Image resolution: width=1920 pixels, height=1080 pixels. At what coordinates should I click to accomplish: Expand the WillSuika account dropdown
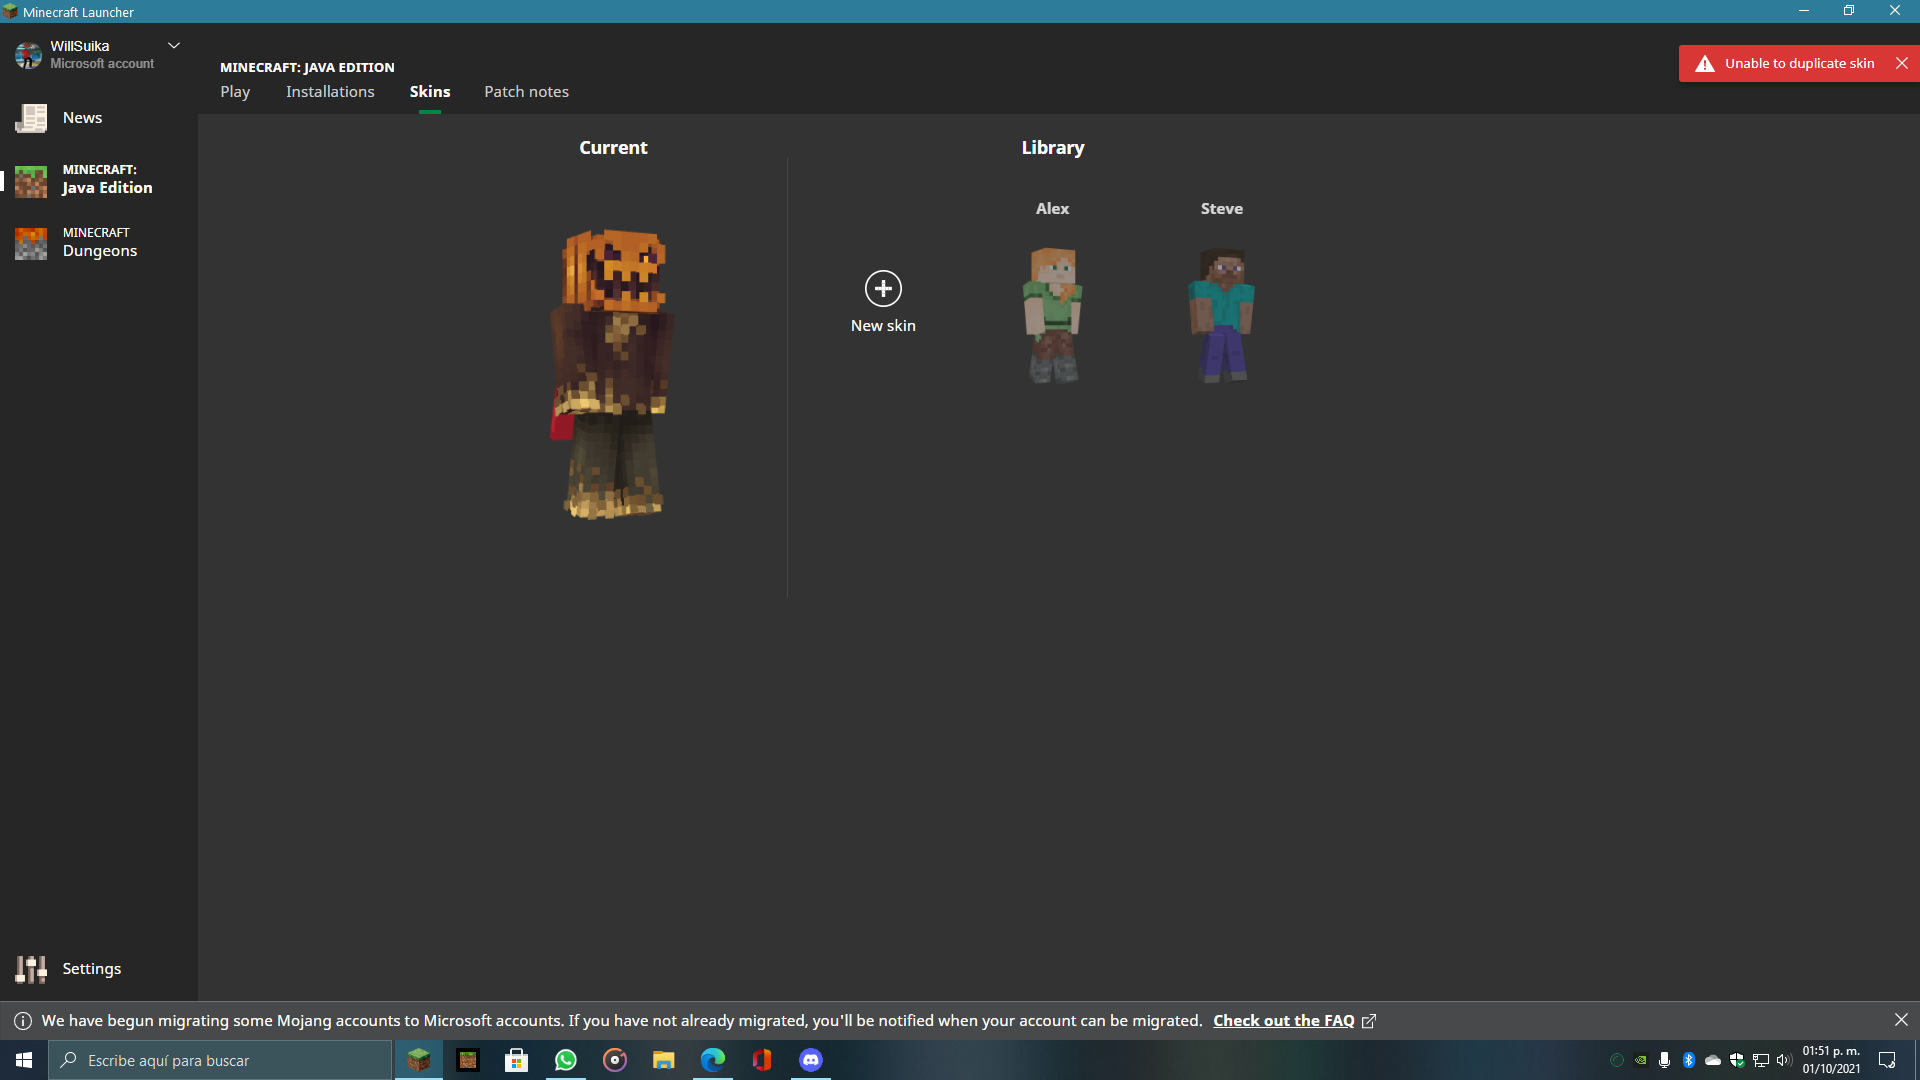(174, 46)
